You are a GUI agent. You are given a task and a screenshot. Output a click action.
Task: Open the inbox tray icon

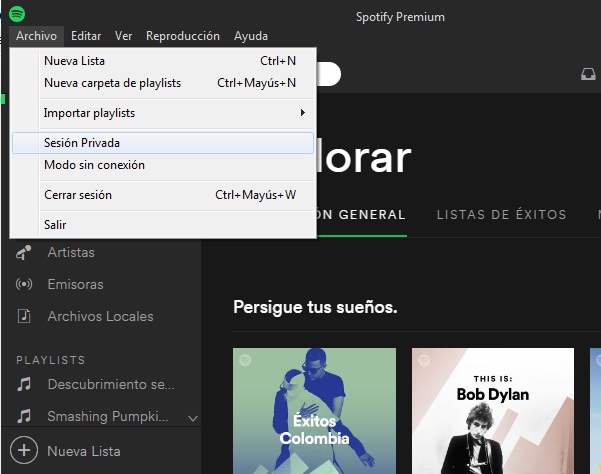click(x=588, y=74)
